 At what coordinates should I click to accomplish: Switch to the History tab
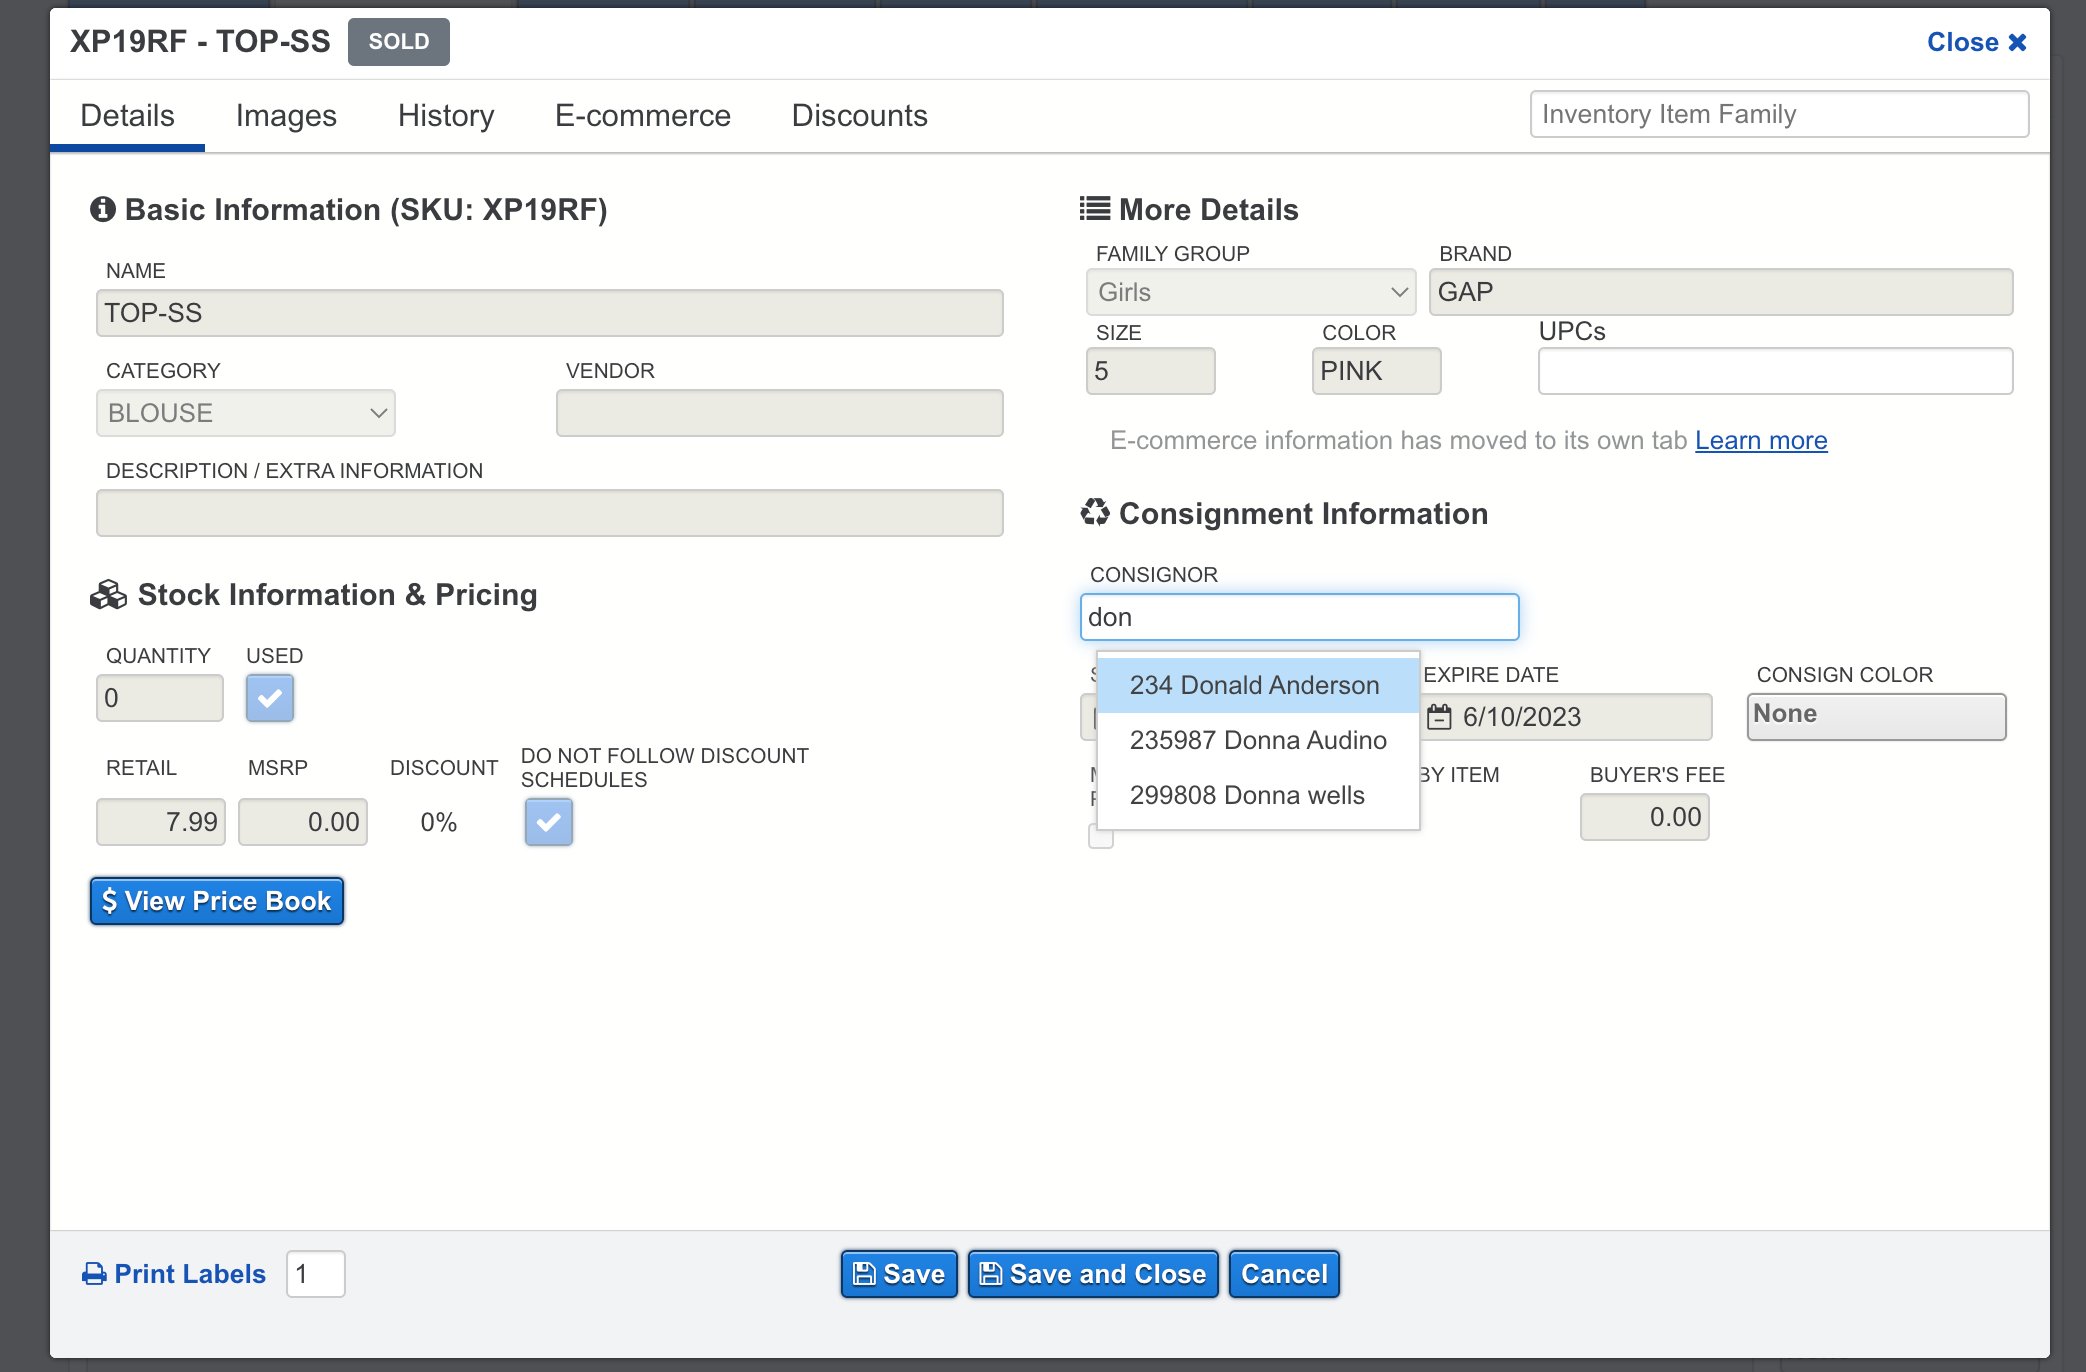(x=446, y=116)
